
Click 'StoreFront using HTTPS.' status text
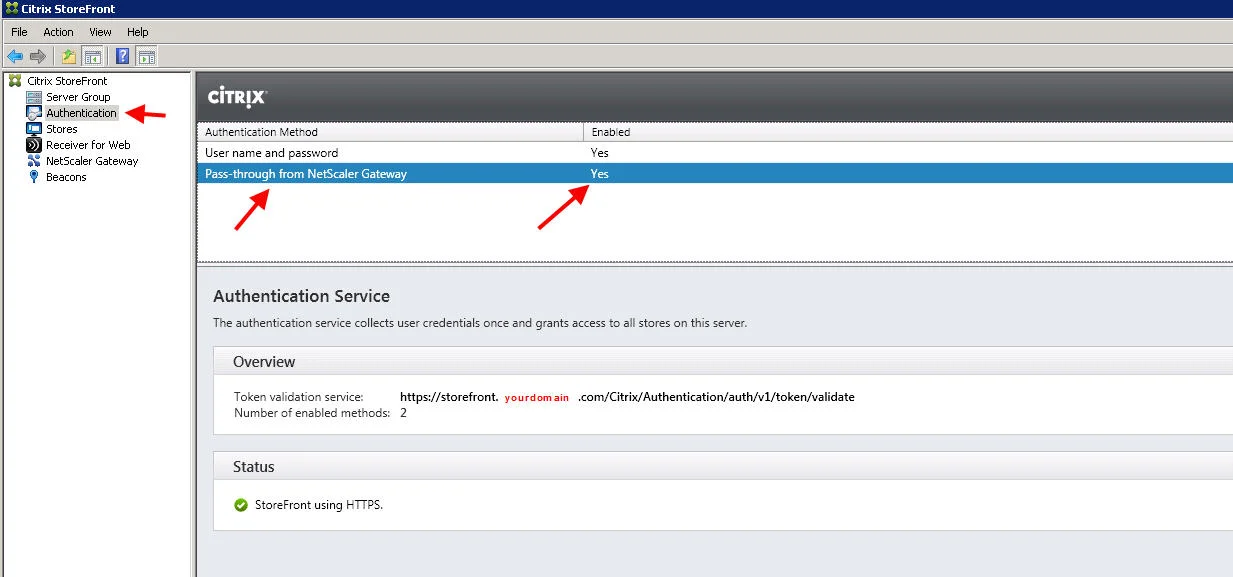319,505
